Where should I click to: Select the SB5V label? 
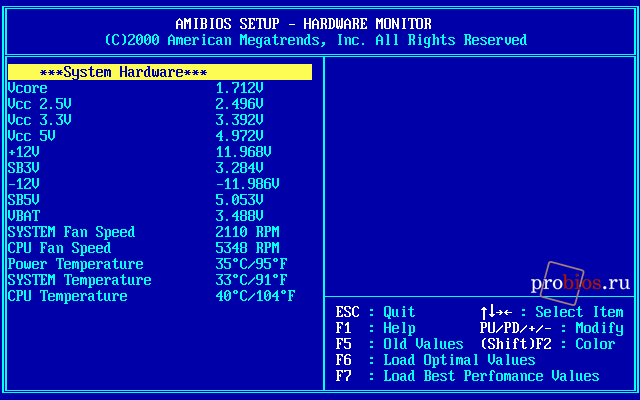point(24,200)
